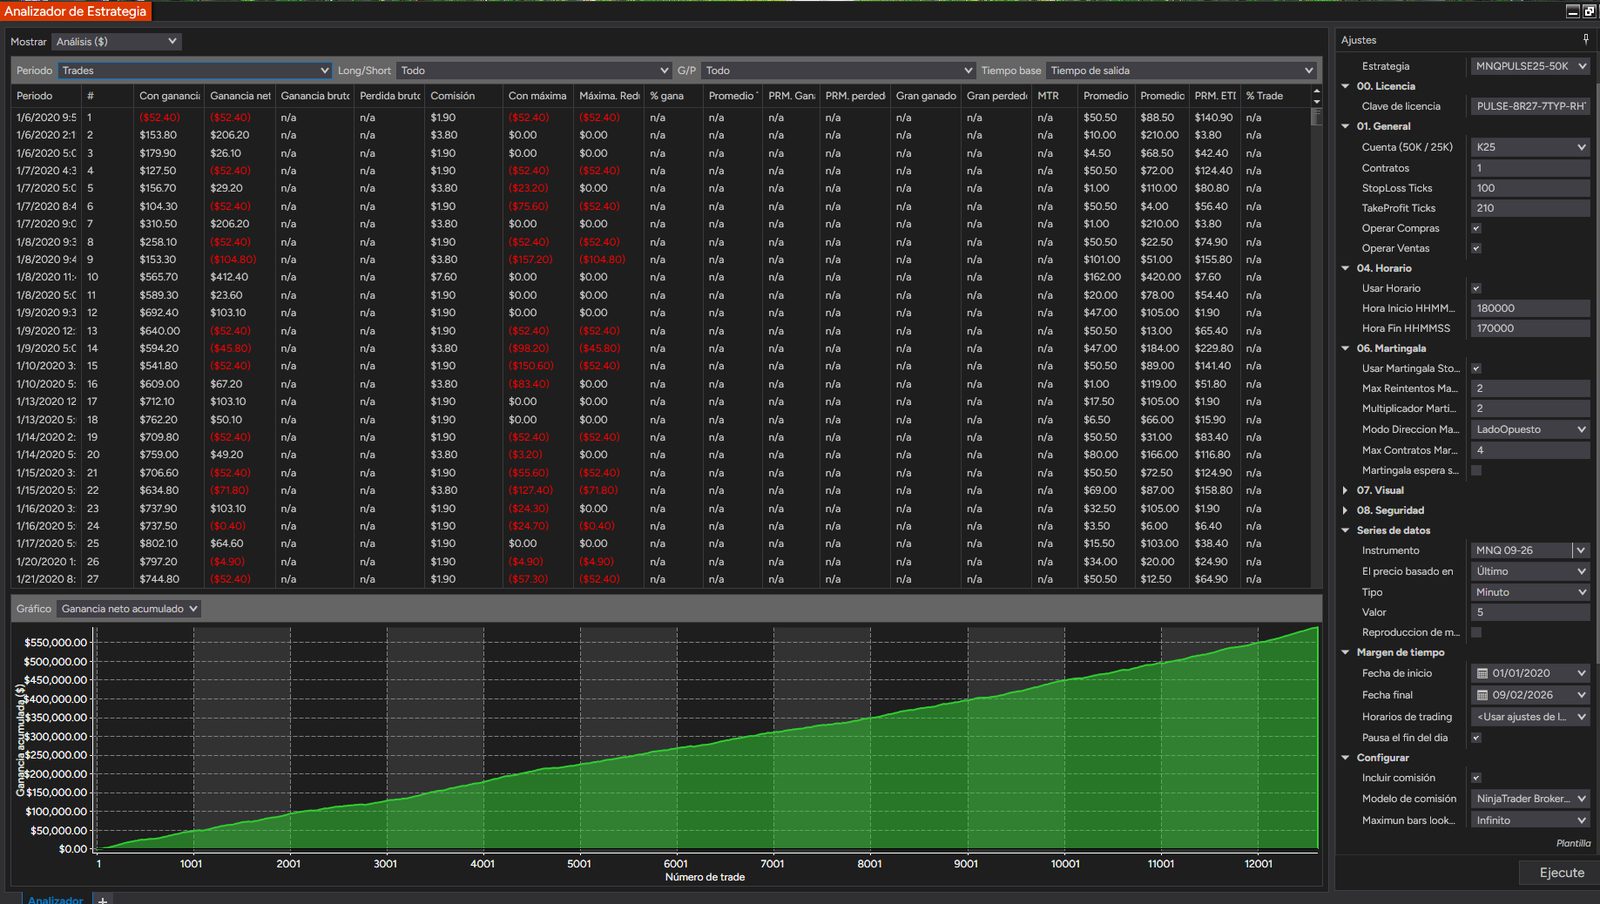
Task: Open the Horarios de trading dropdown
Action: [1530, 716]
